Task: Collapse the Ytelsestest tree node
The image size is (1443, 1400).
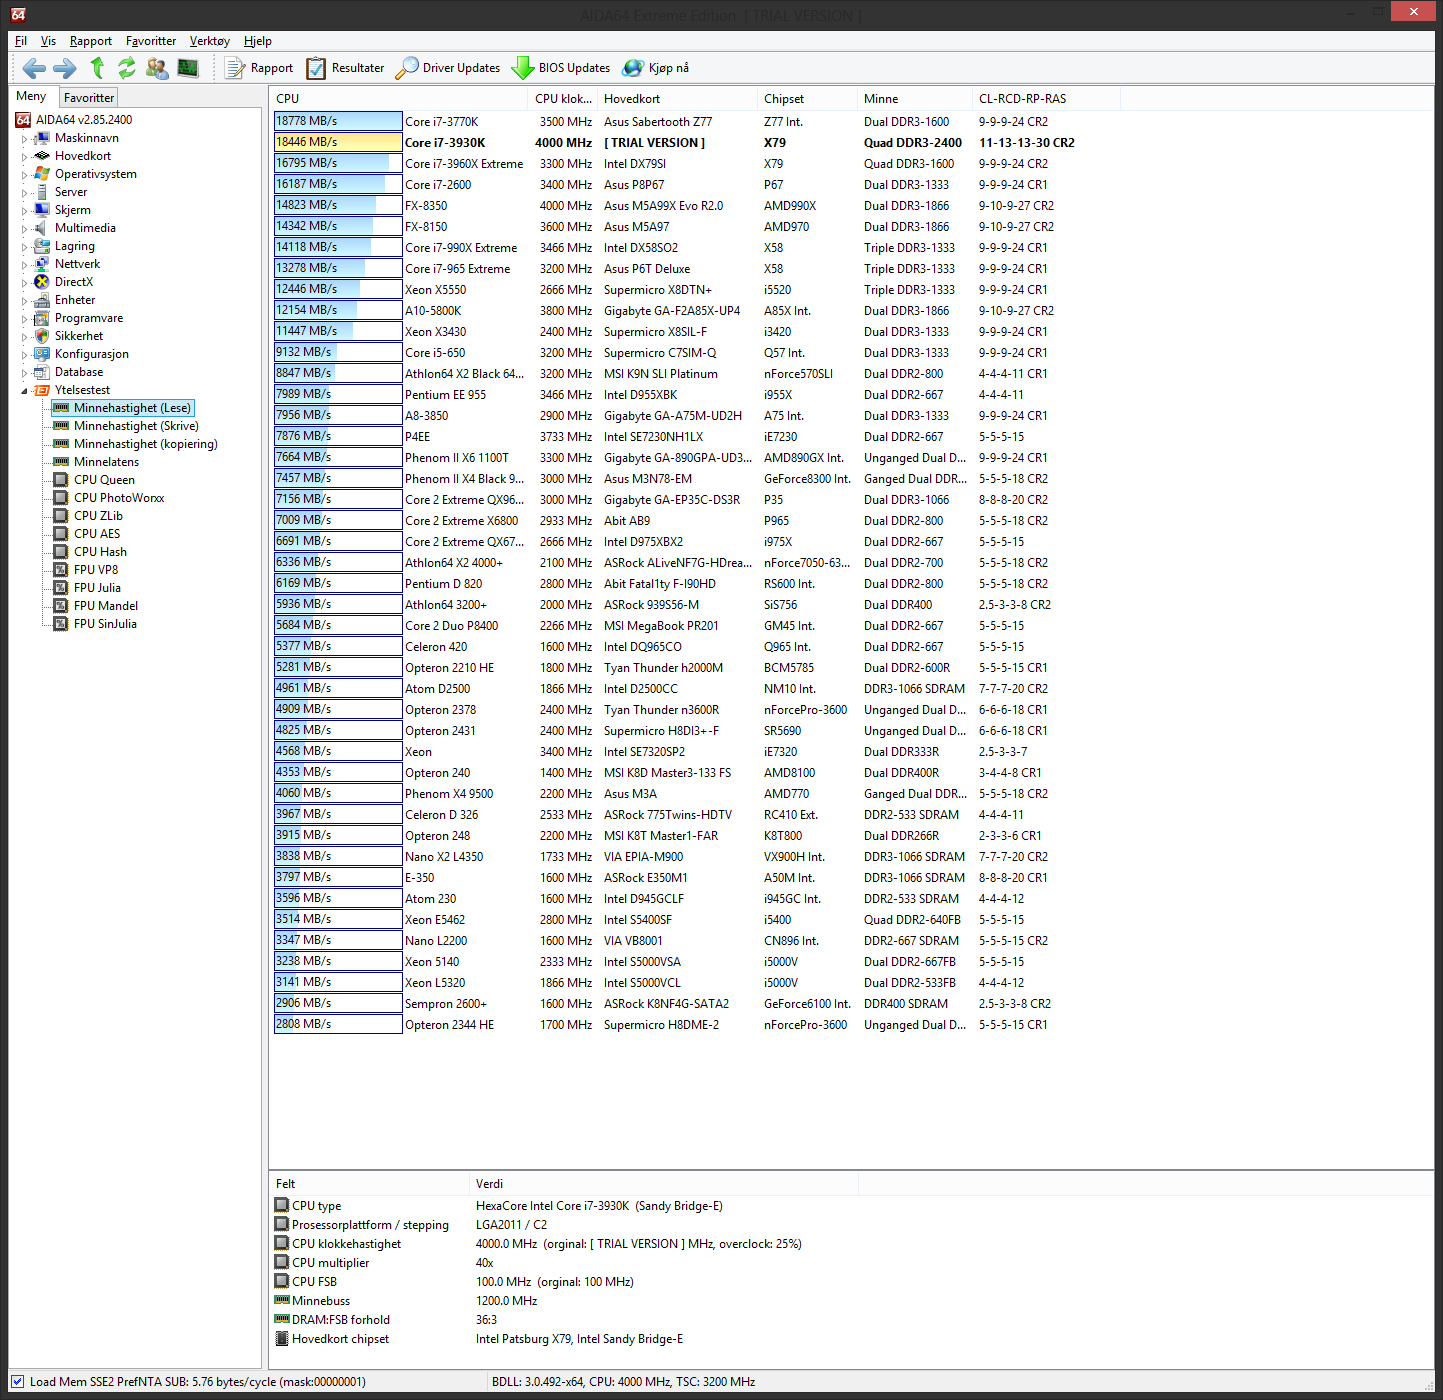Action: [x=25, y=391]
